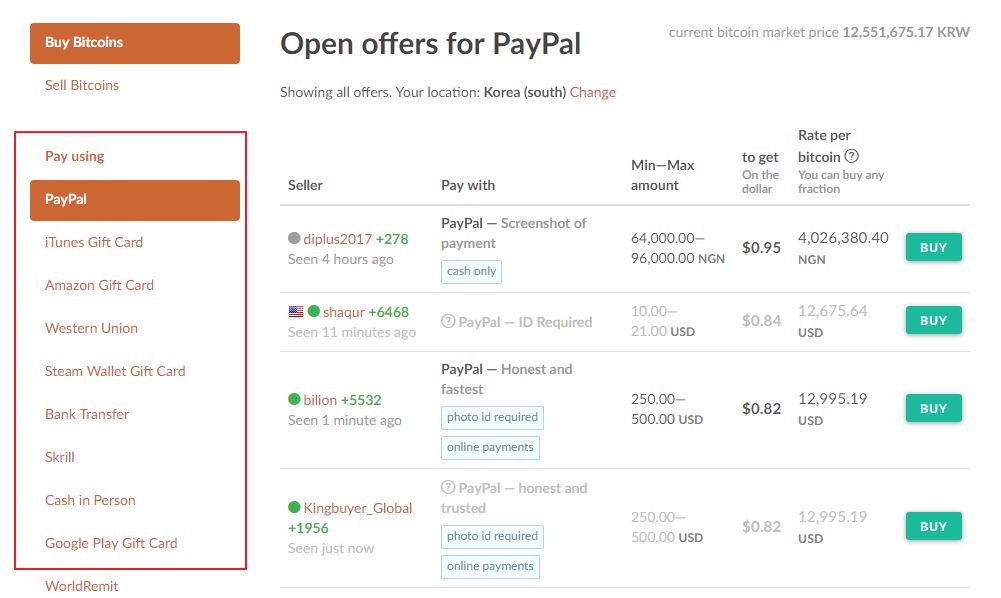Image resolution: width=1001 pixels, height=598 pixels.
Task: Open the Sell Bitcoins link
Action: click(82, 85)
